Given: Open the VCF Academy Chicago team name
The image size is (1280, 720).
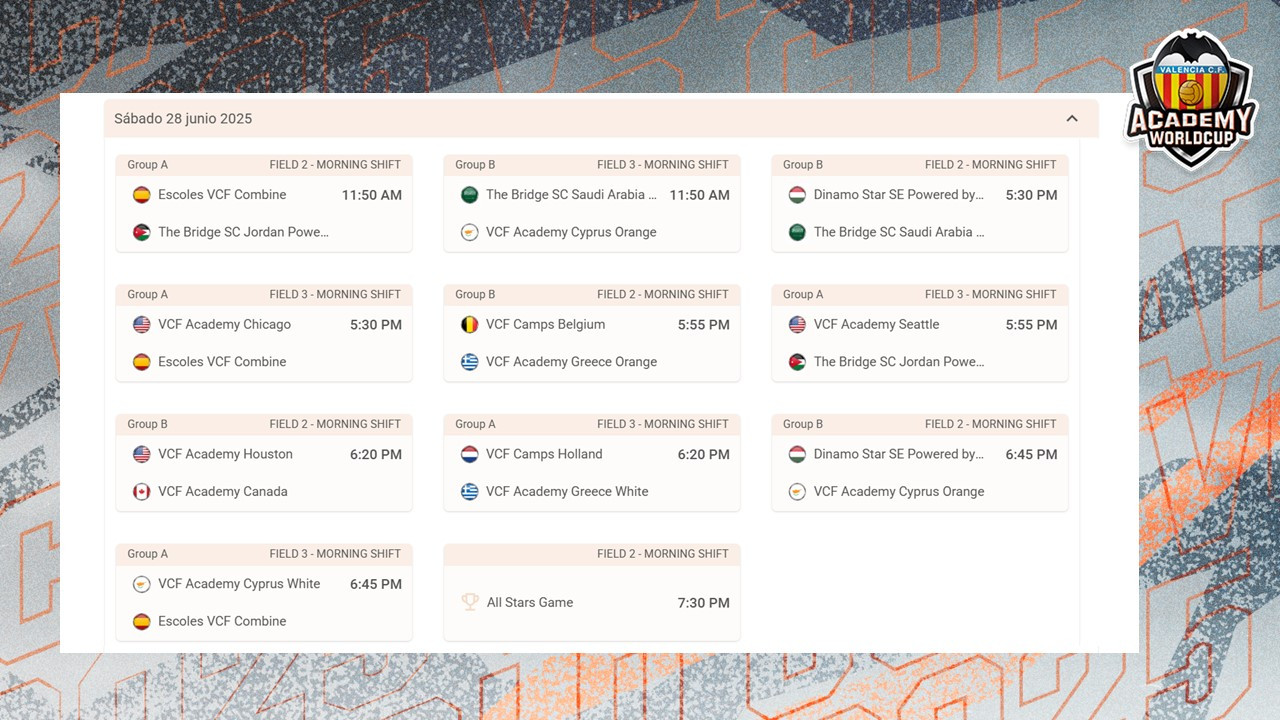Looking at the screenshot, I should [224, 324].
